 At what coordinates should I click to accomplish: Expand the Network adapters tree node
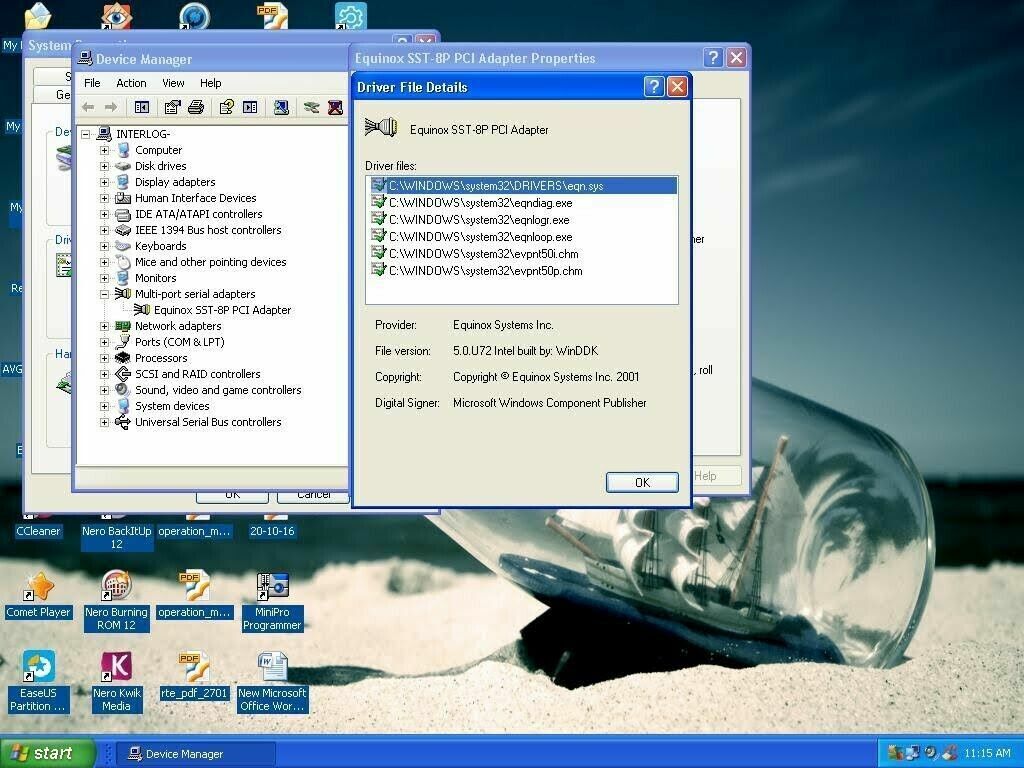pos(104,326)
